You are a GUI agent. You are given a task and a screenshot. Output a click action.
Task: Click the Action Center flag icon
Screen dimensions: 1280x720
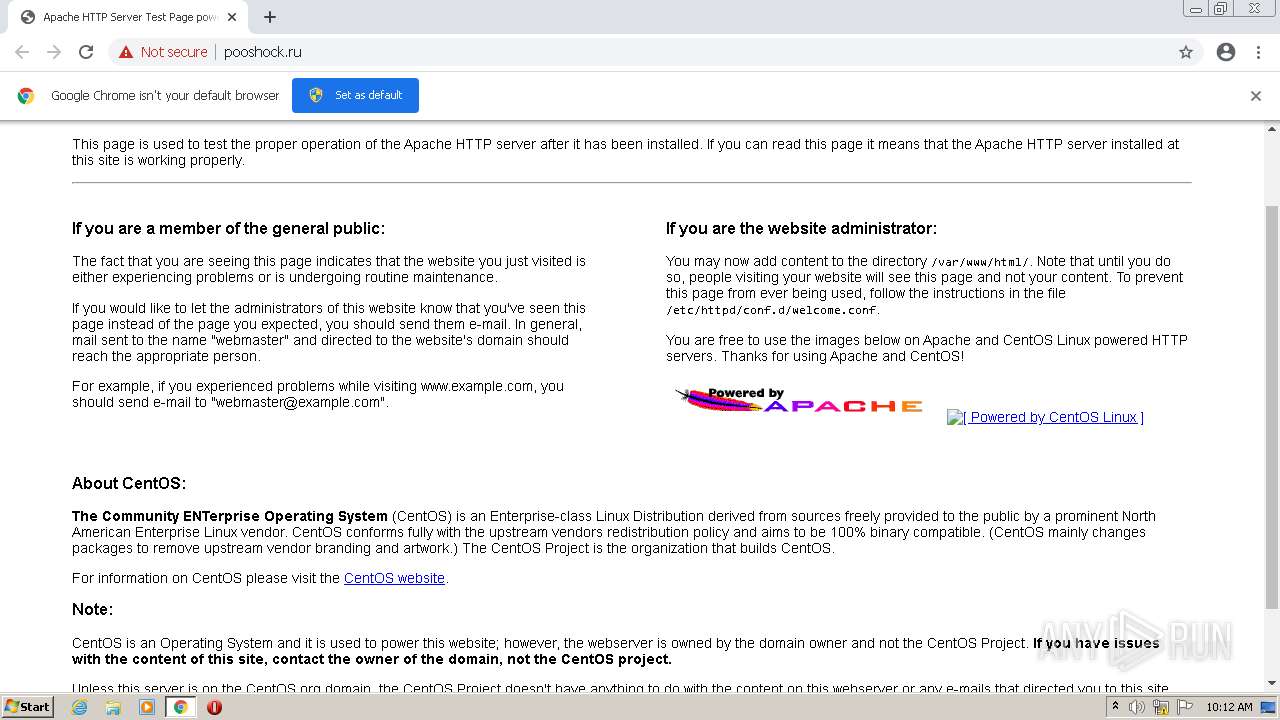[x=1185, y=707]
